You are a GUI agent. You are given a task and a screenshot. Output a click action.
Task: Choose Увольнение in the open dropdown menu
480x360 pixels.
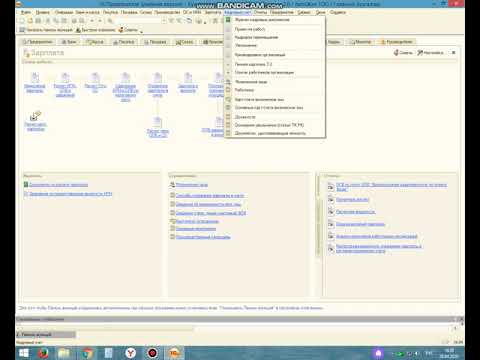point(246,45)
